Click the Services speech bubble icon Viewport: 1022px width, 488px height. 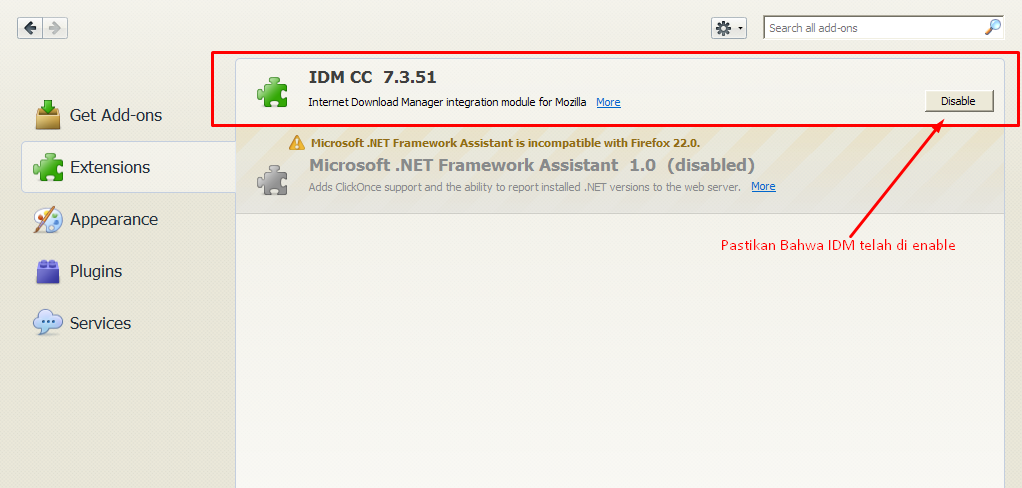(x=48, y=323)
